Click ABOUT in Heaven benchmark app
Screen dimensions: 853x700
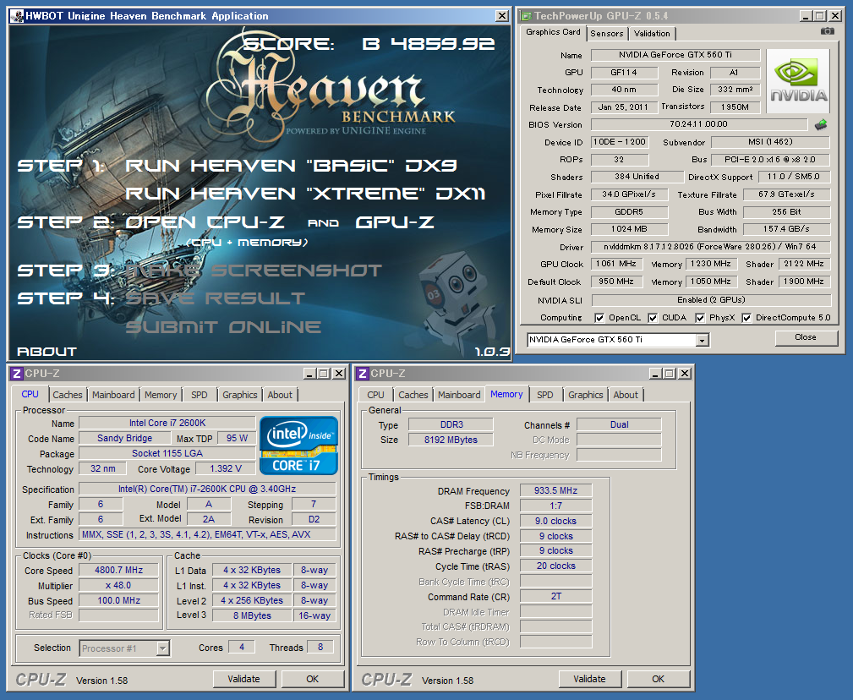[47, 351]
